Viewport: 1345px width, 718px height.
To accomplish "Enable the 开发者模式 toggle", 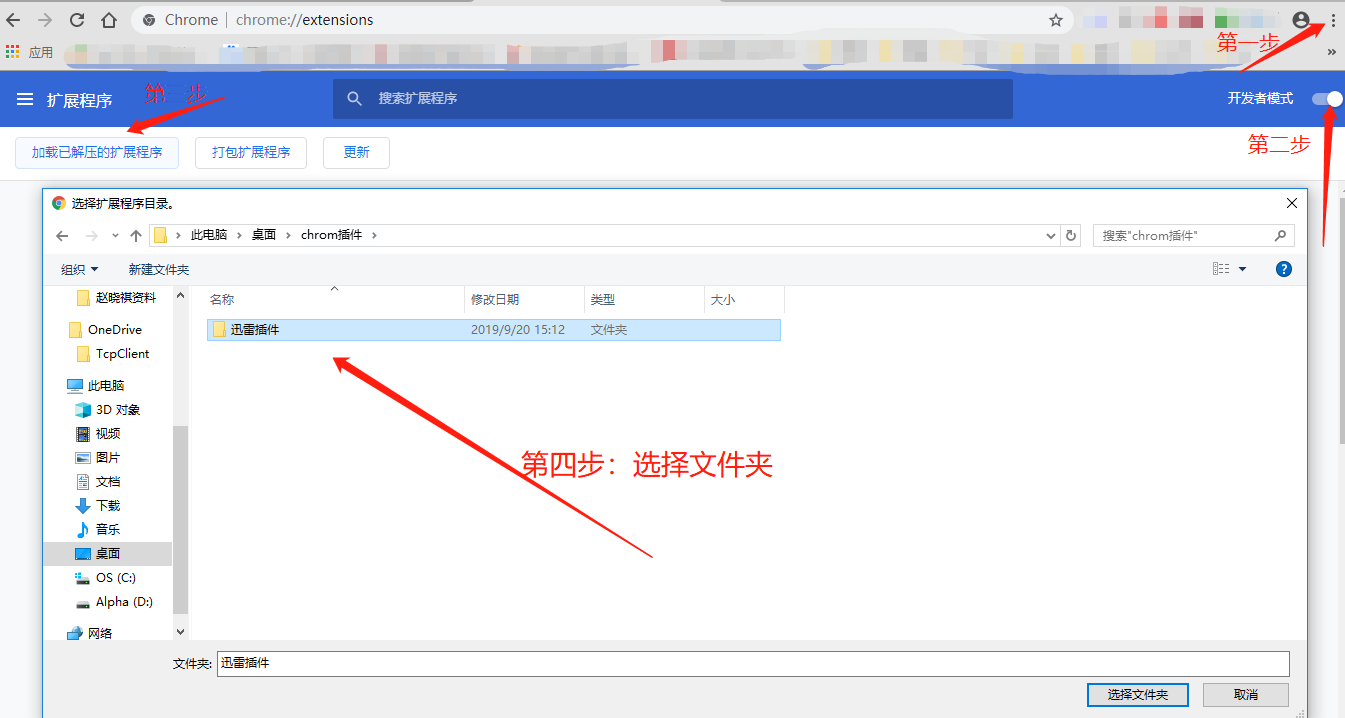I will [x=1325, y=98].
